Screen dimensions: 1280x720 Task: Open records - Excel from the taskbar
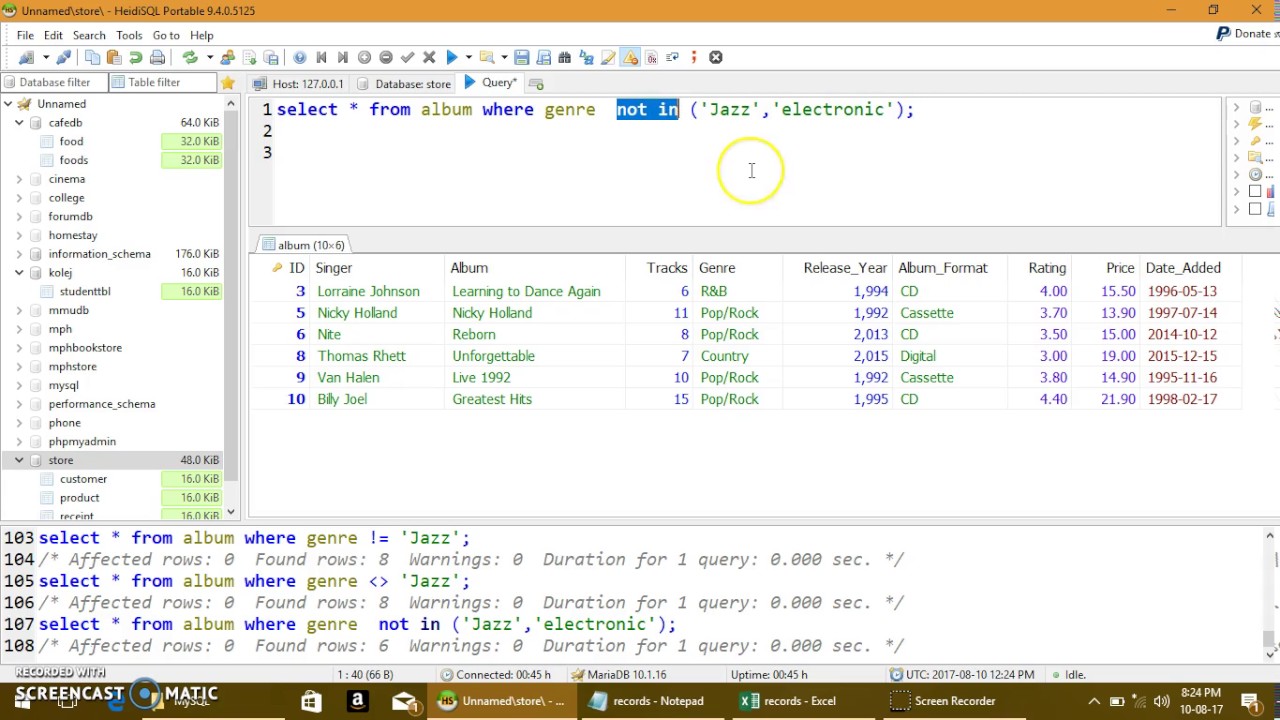click(x=788, y=701)
